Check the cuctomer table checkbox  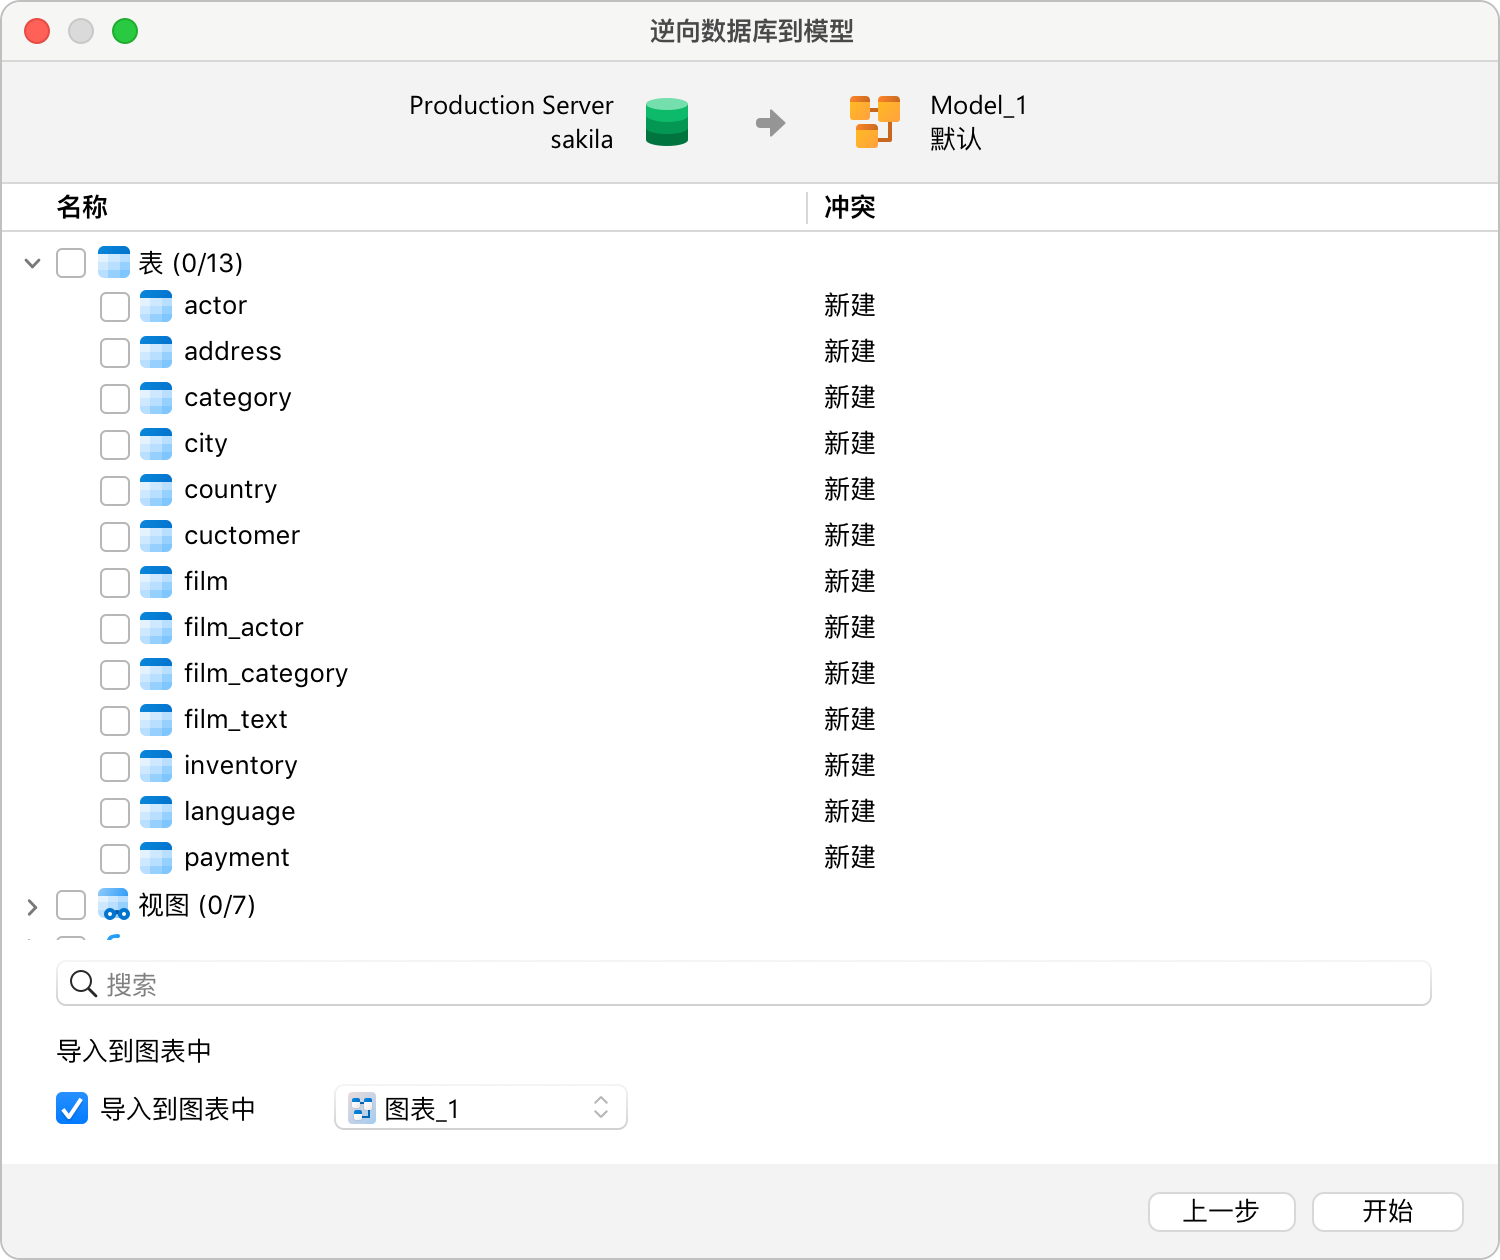tap(115, 537)
